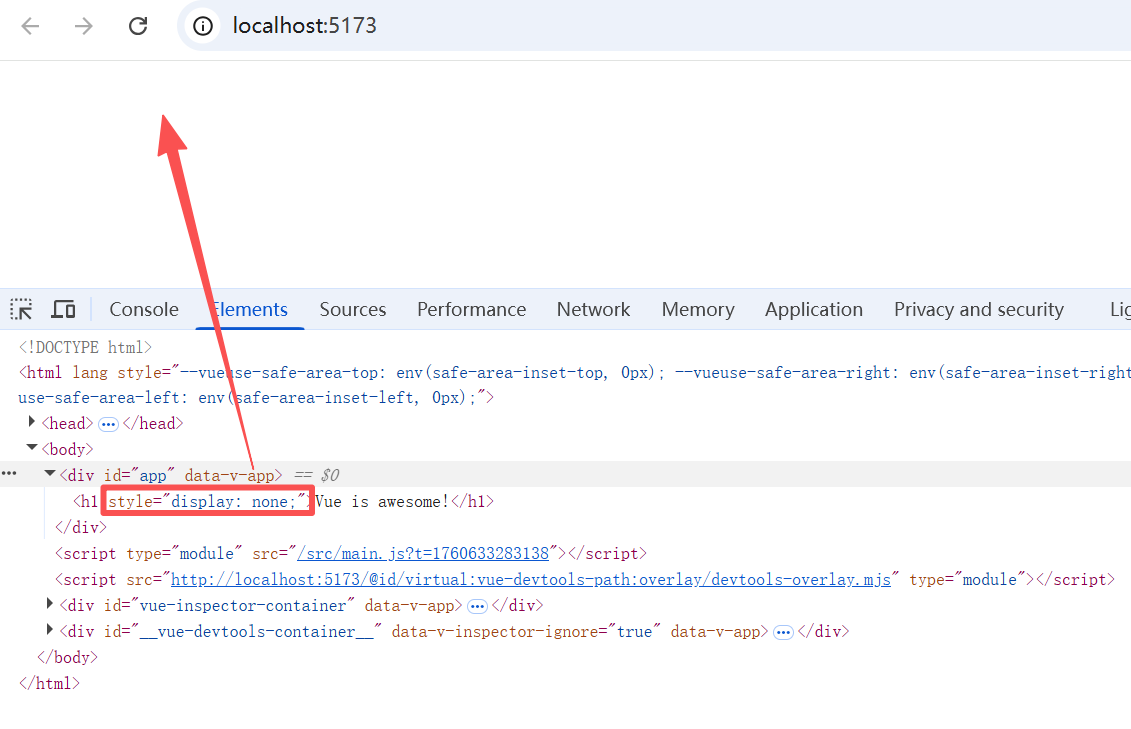Open the Privacy and security tab
Image resolution: width=1131 pixels, height=729 pixels.
point(979,309)
